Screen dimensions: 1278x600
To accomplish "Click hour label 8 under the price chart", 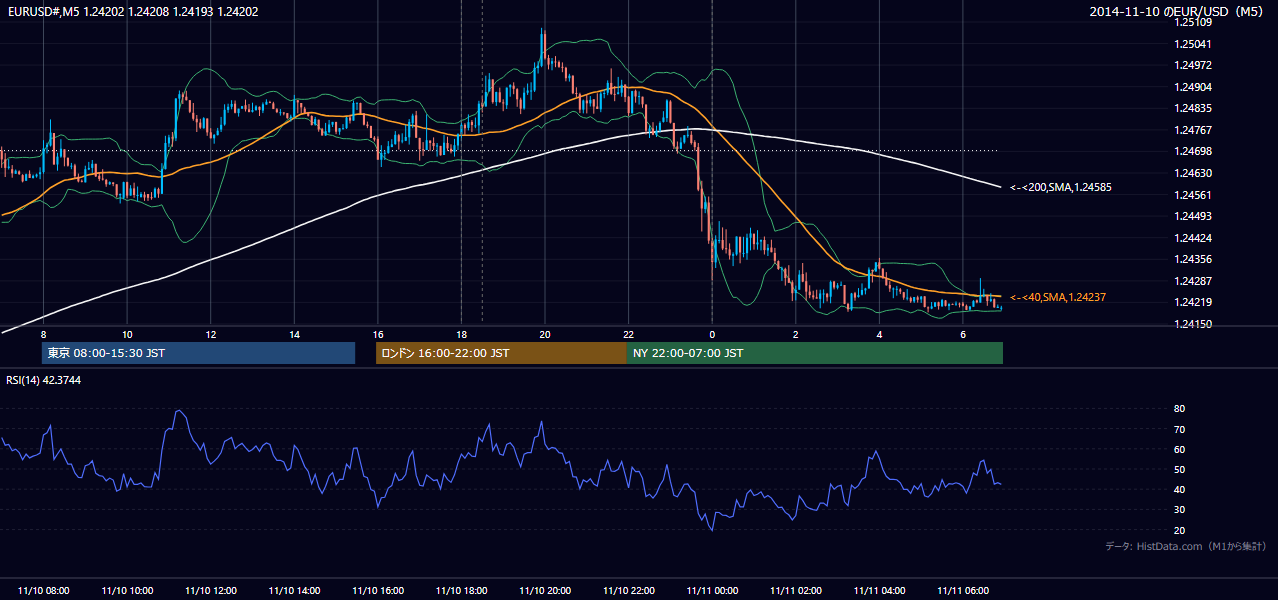I will (x=43, y=334).
